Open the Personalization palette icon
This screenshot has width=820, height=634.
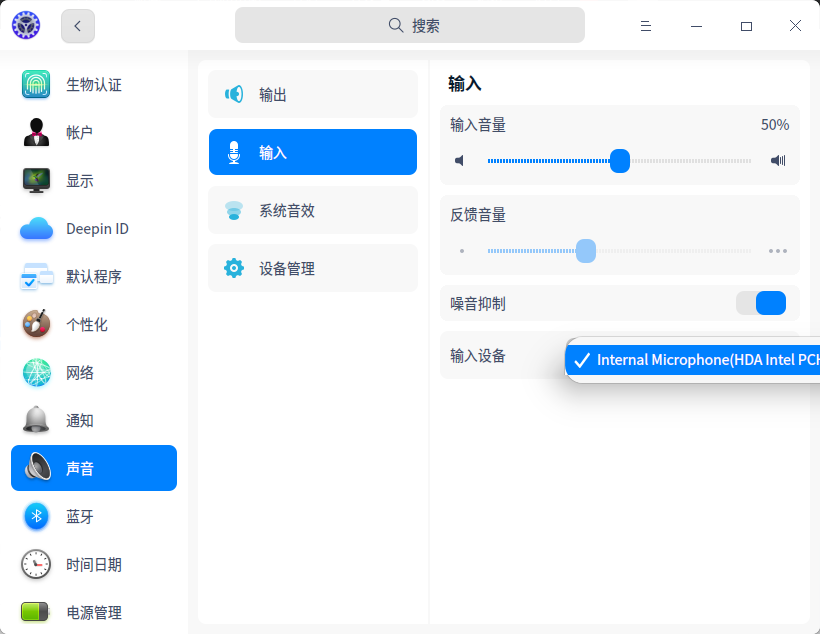(x=36, y=324)
